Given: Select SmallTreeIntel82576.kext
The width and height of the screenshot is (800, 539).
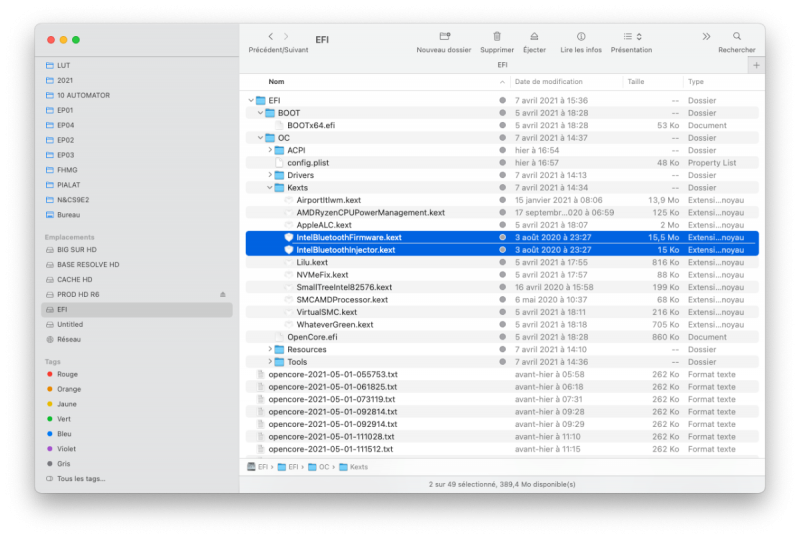Looking at the screenshot, I should coord(502,287).
